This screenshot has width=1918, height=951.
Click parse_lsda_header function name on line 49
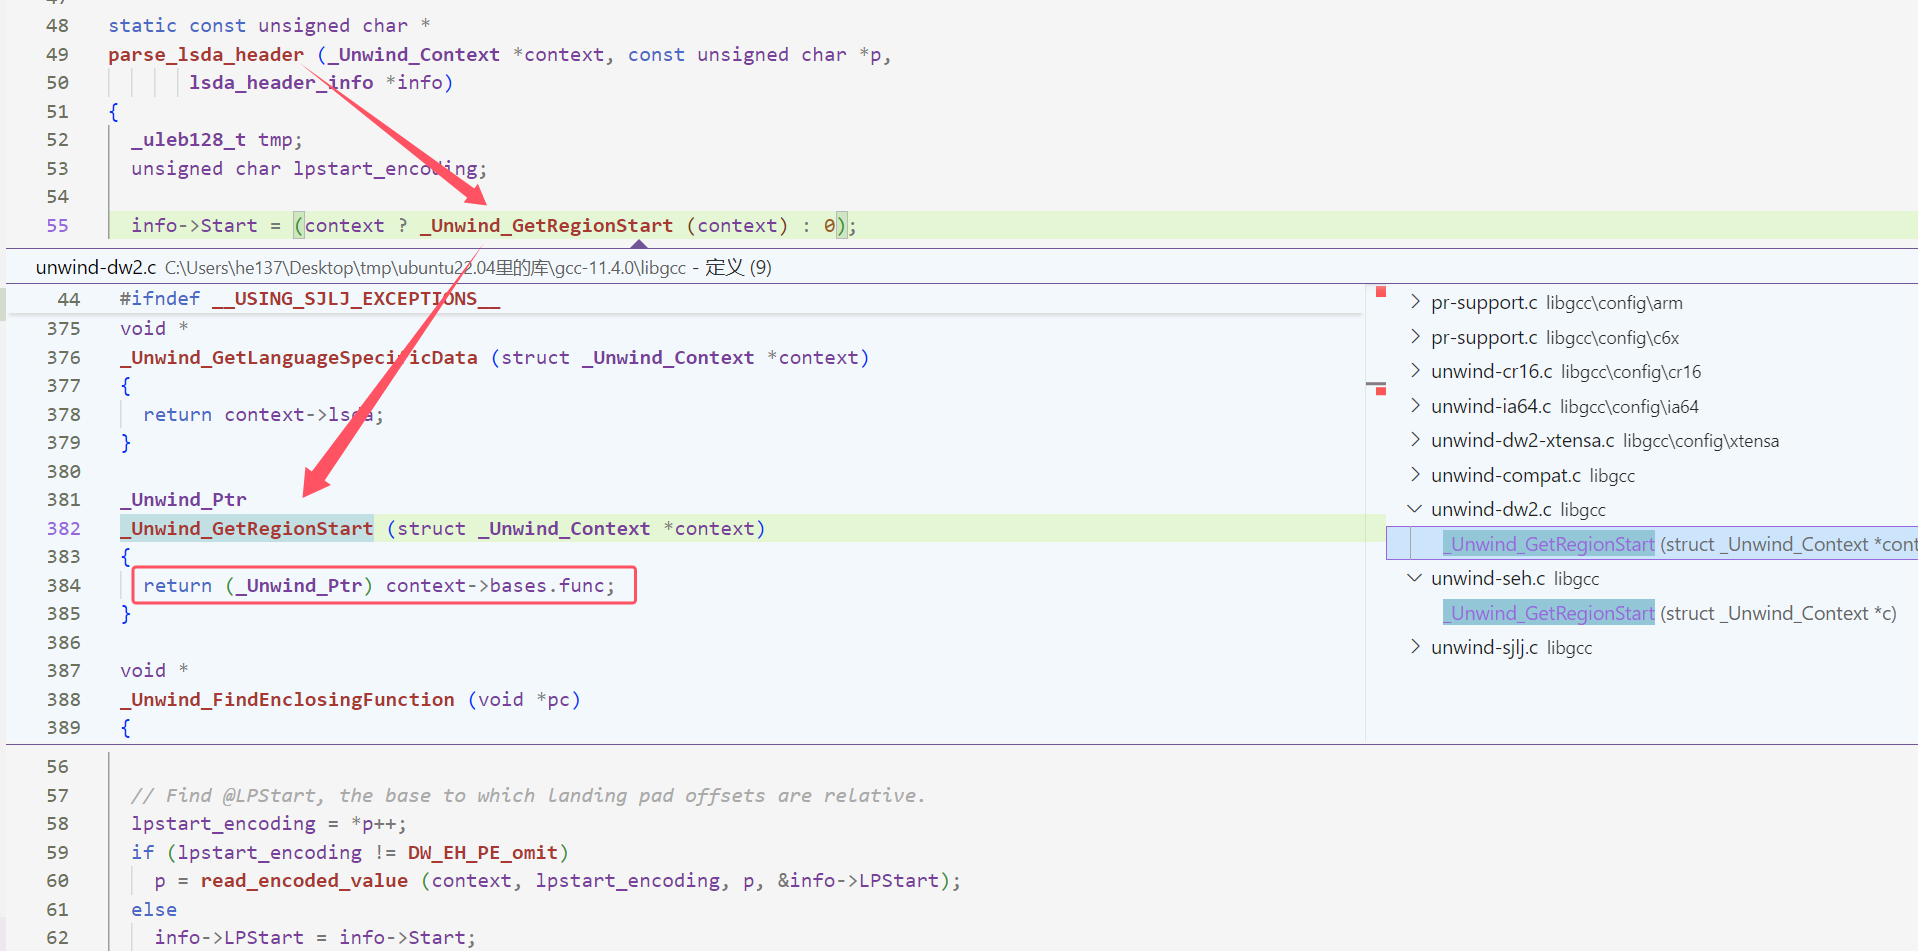click(206, 55)
